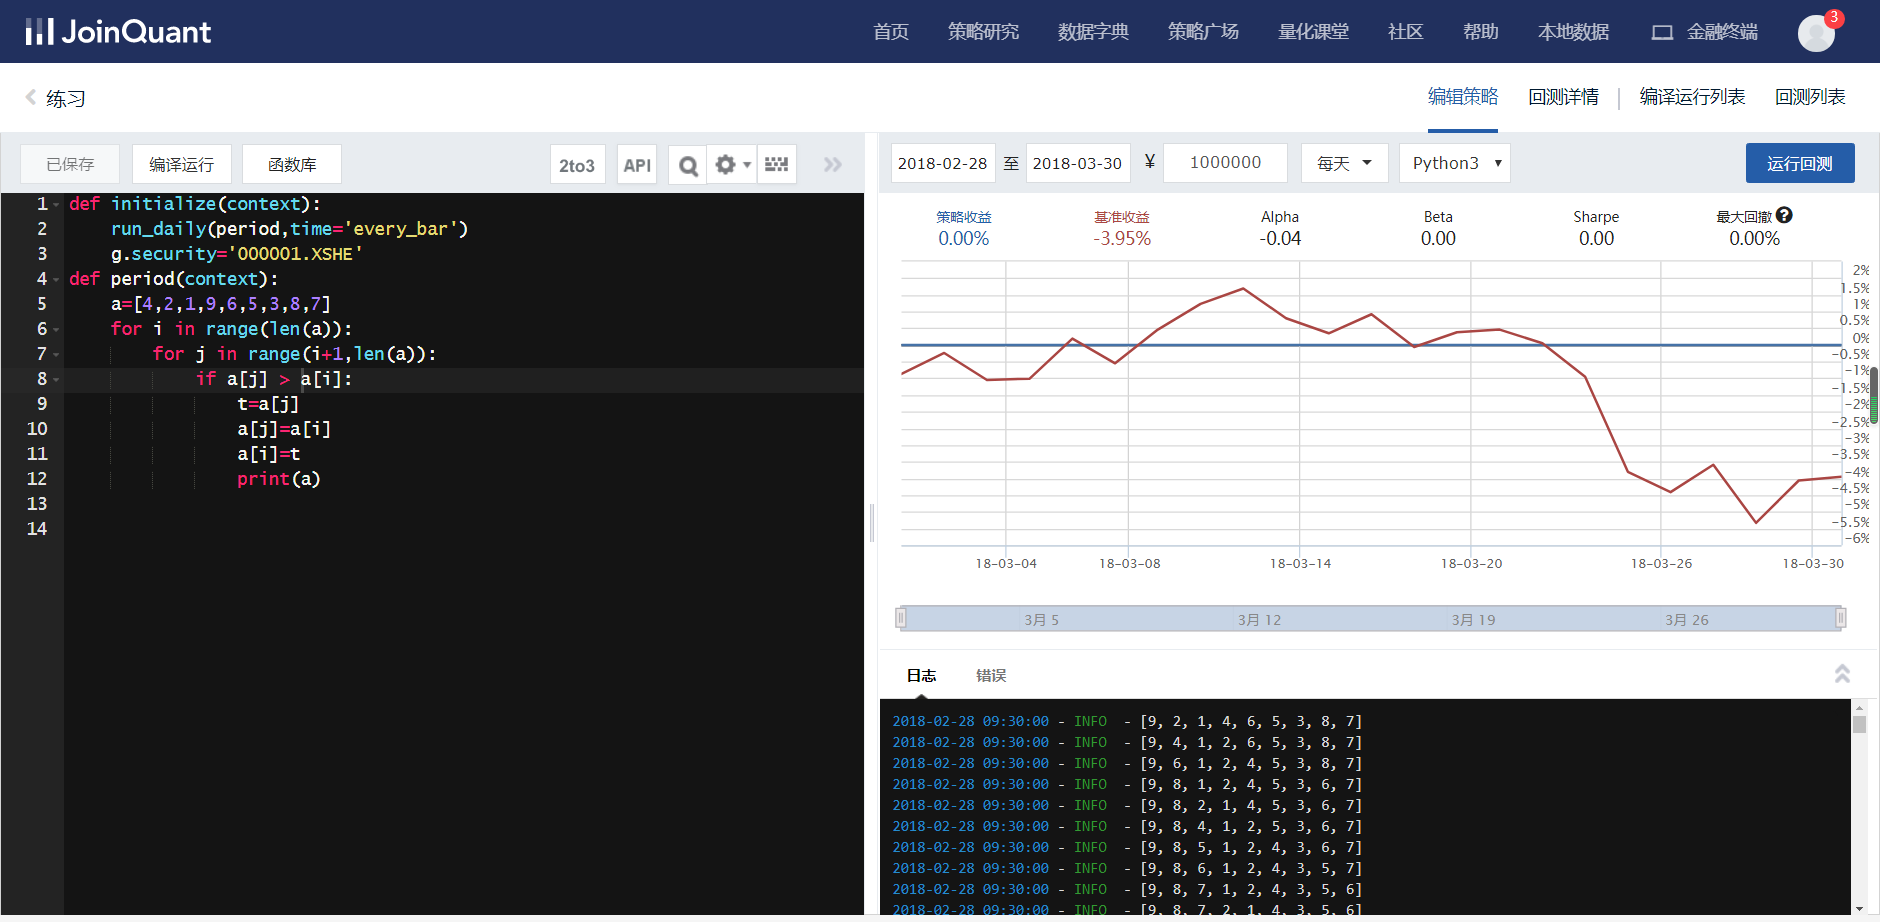Open the editor settings gear icon
1880x922 pixels.
pos(726,165)
